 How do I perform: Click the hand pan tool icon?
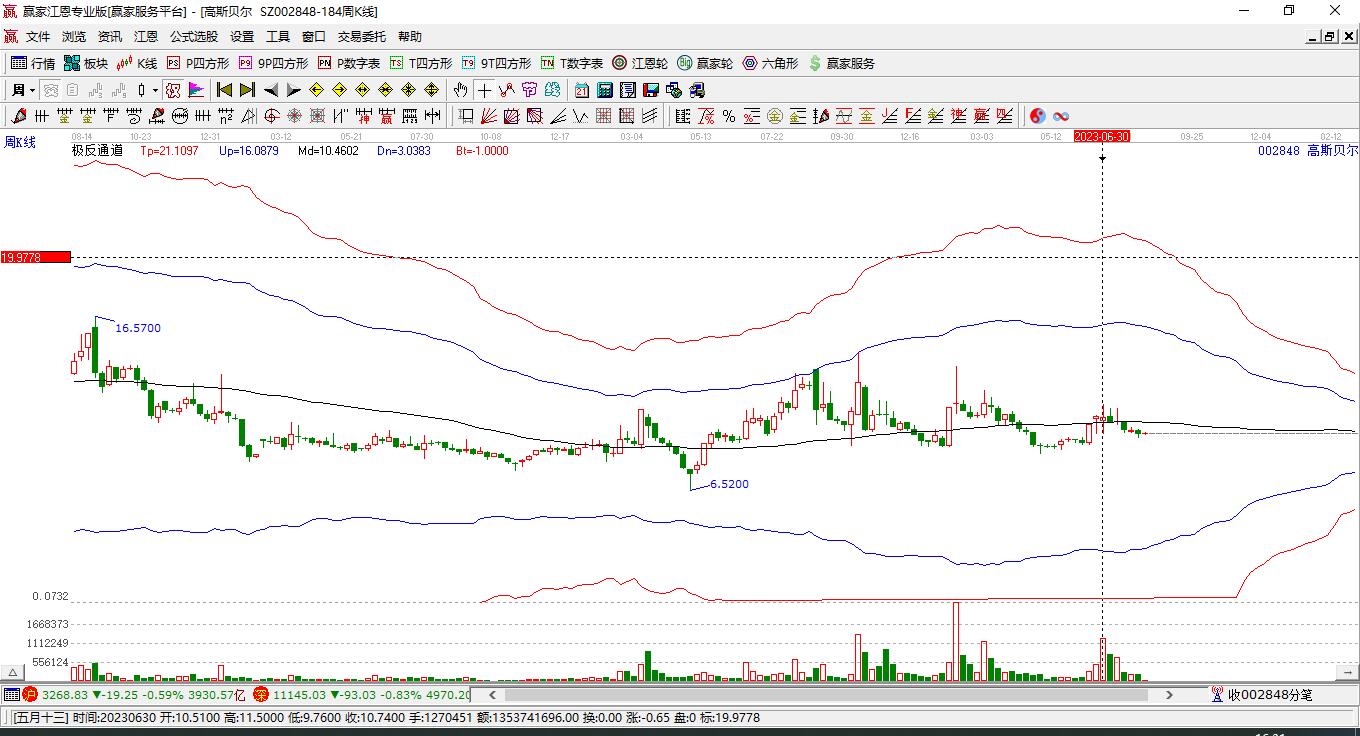tap(460, 90)
